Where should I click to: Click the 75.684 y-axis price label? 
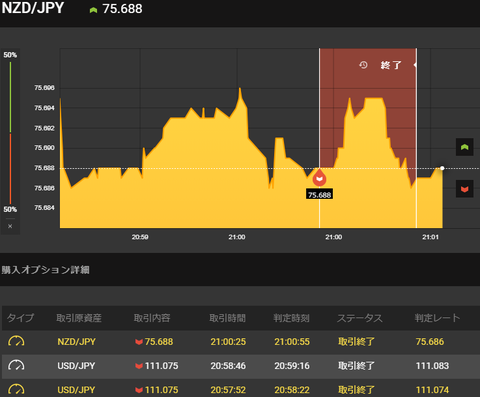tap(44, 208)
